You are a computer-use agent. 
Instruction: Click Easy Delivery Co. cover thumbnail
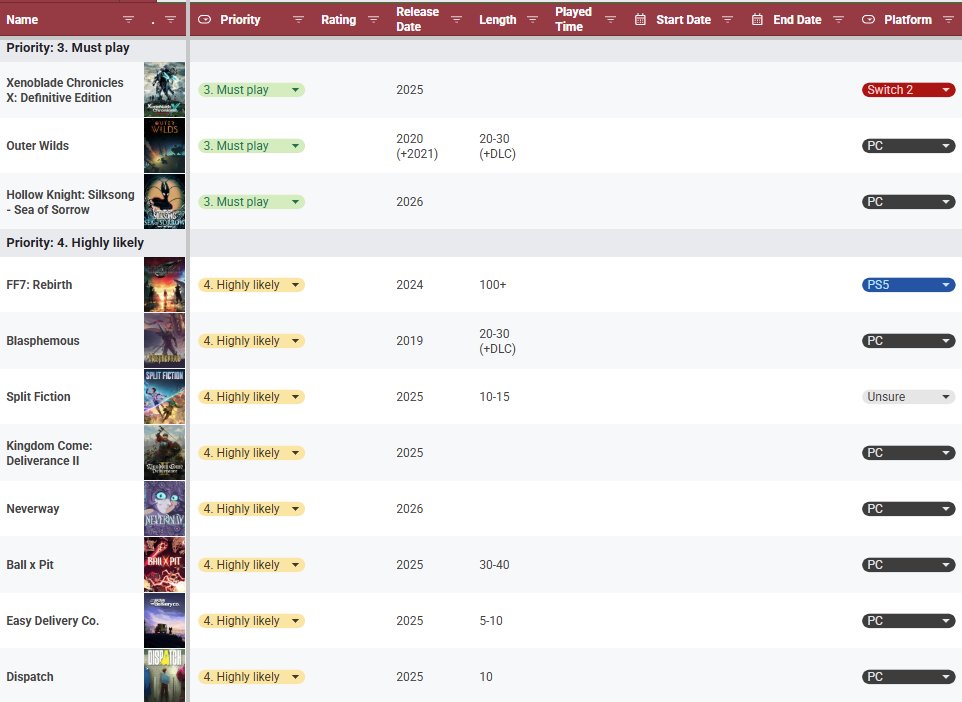point(164,620)
